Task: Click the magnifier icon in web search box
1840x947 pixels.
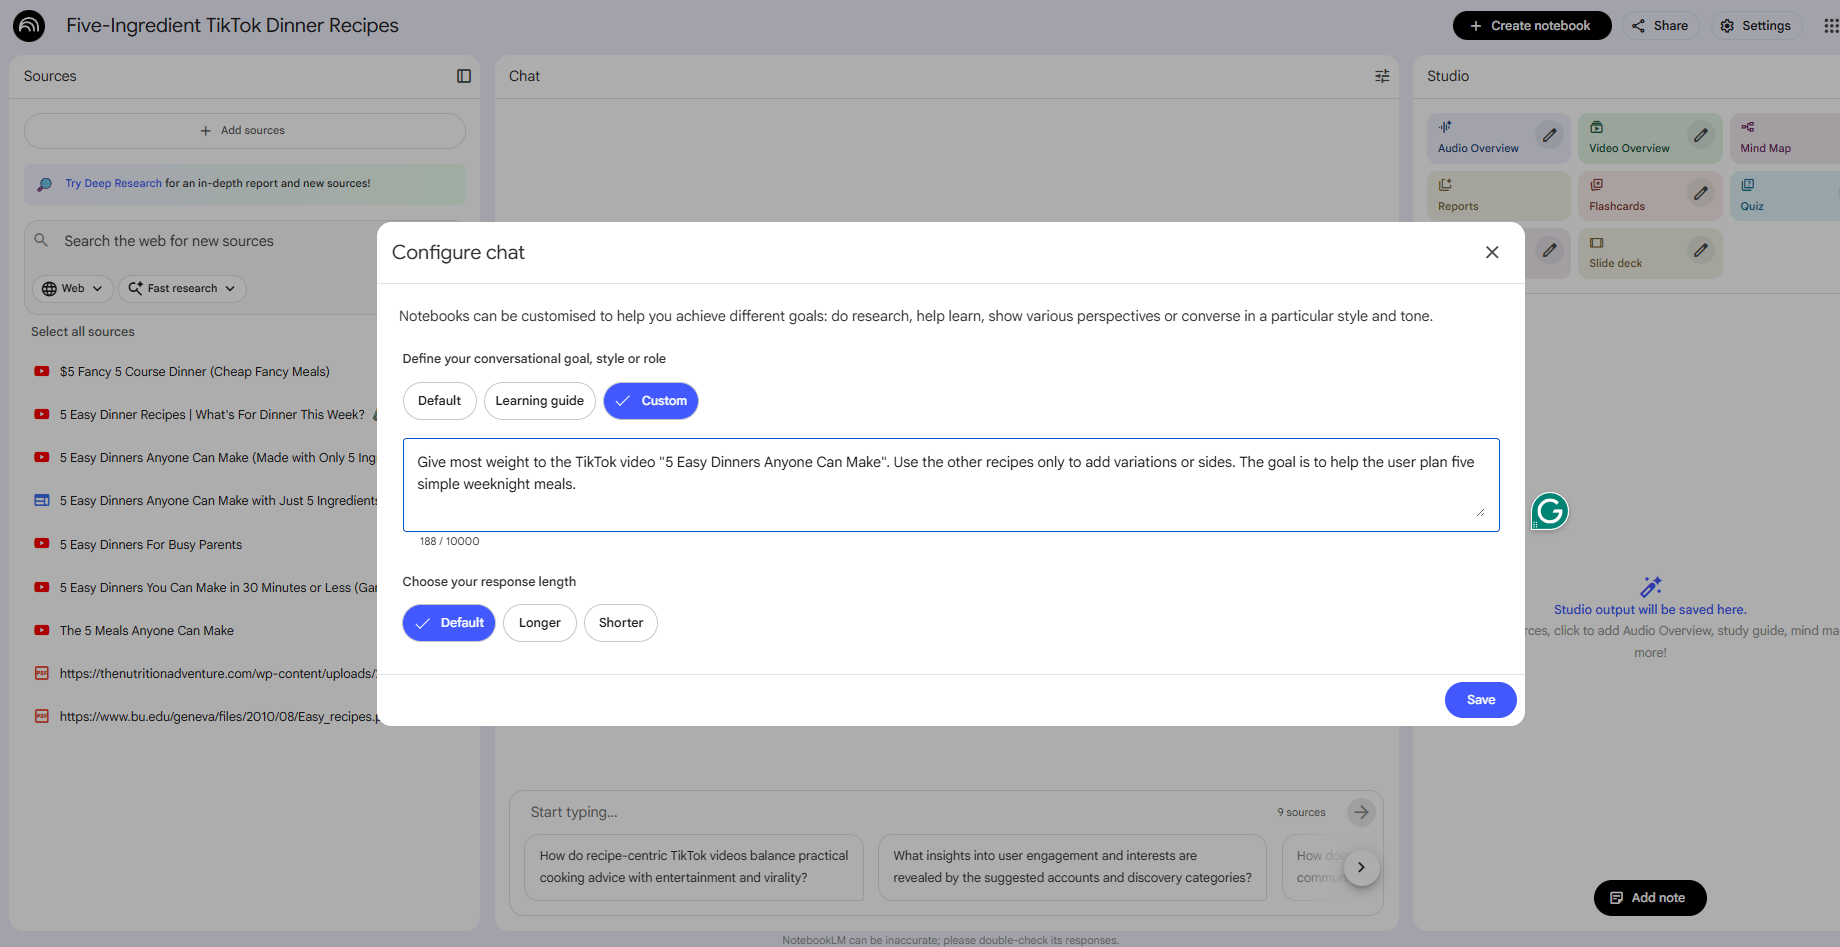Action: [x=41, y=240]
